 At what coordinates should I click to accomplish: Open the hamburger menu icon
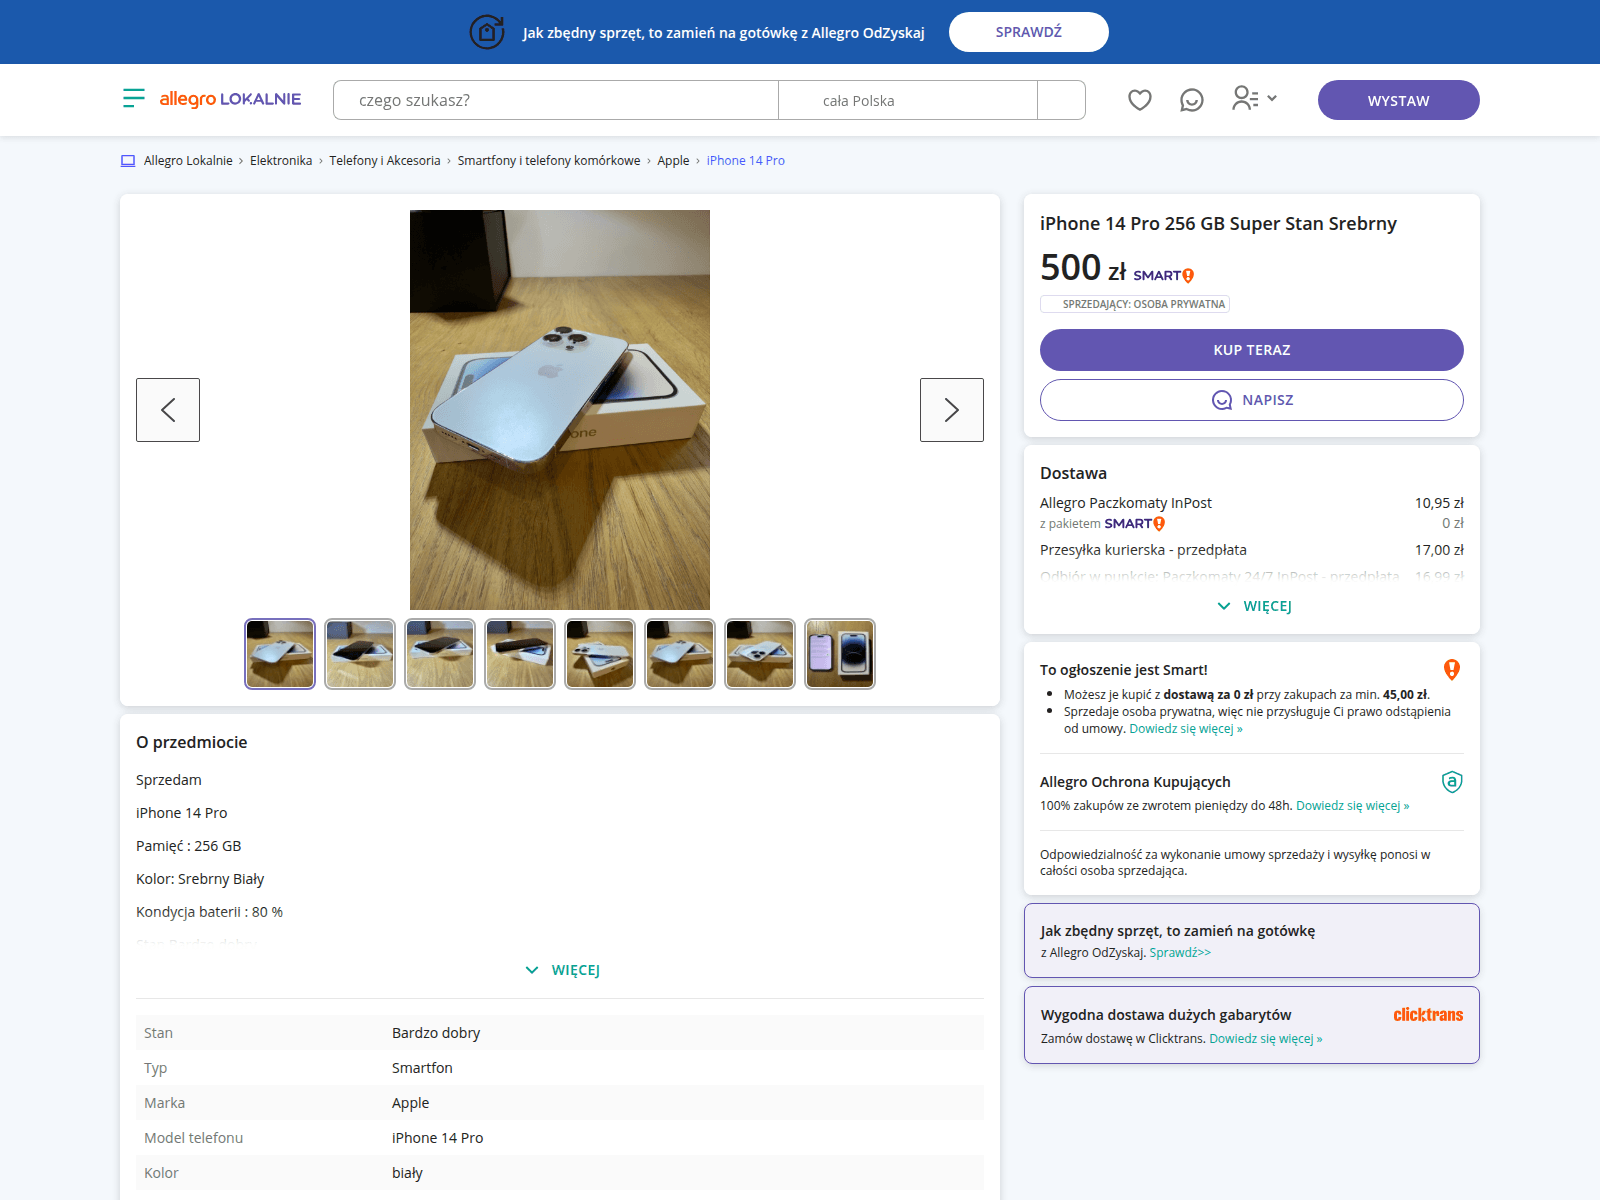click(x=134, y=98)
